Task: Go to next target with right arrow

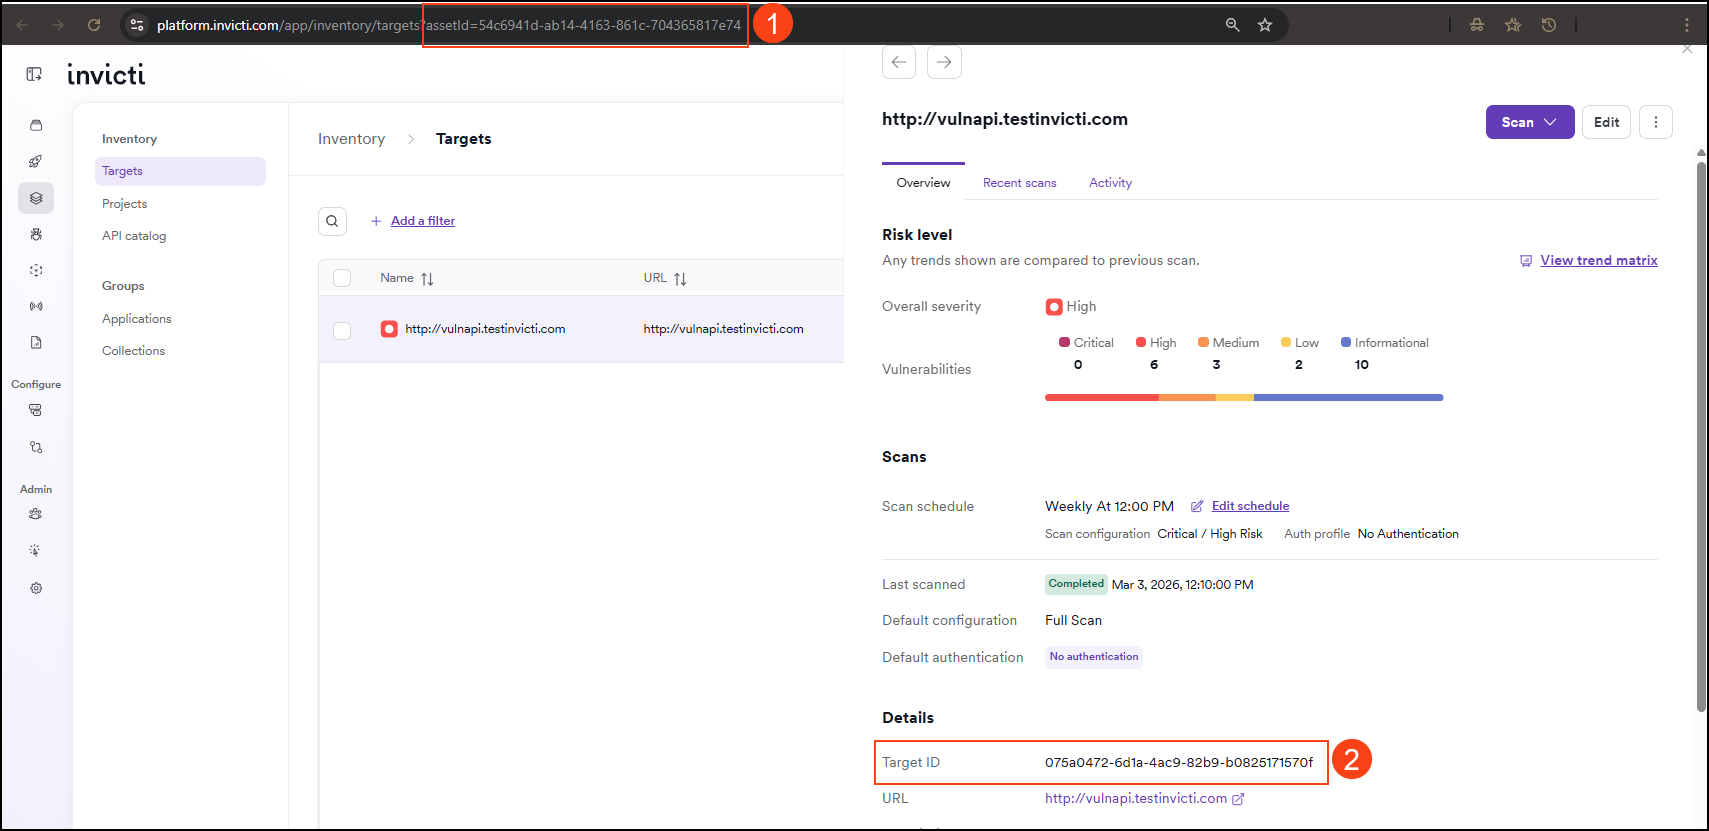Action: tap(944, 62)
